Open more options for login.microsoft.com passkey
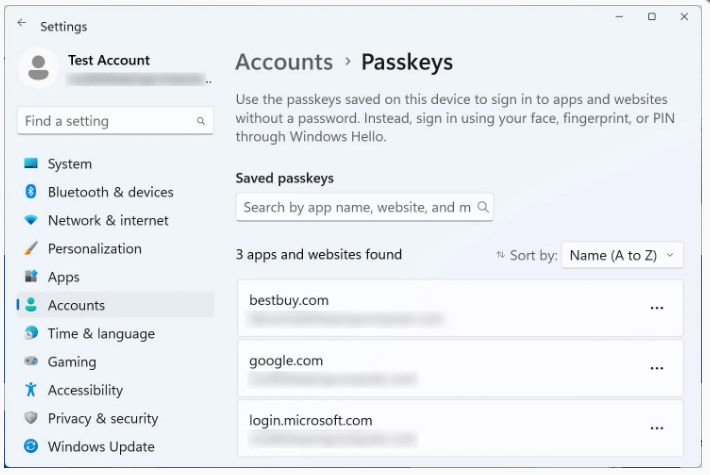Screen dimensions: 710x475 click(657, 428)
